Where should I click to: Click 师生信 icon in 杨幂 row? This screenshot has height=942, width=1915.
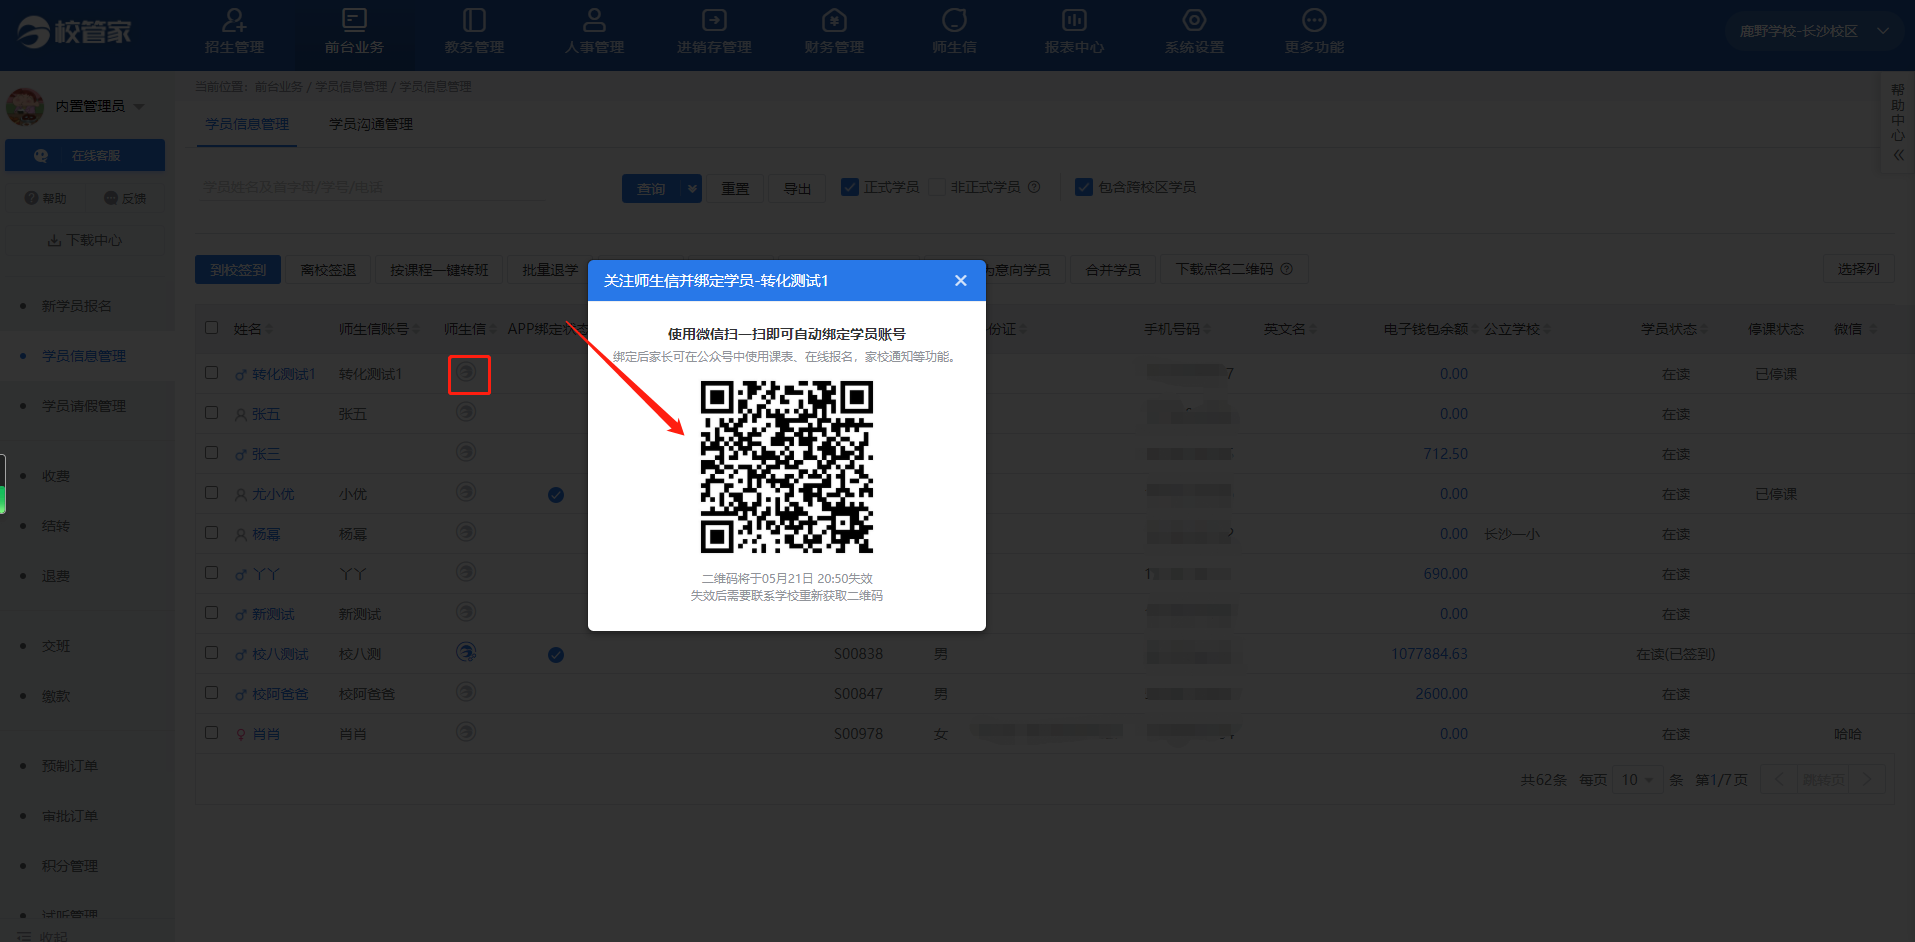click(x=466, y=533)
